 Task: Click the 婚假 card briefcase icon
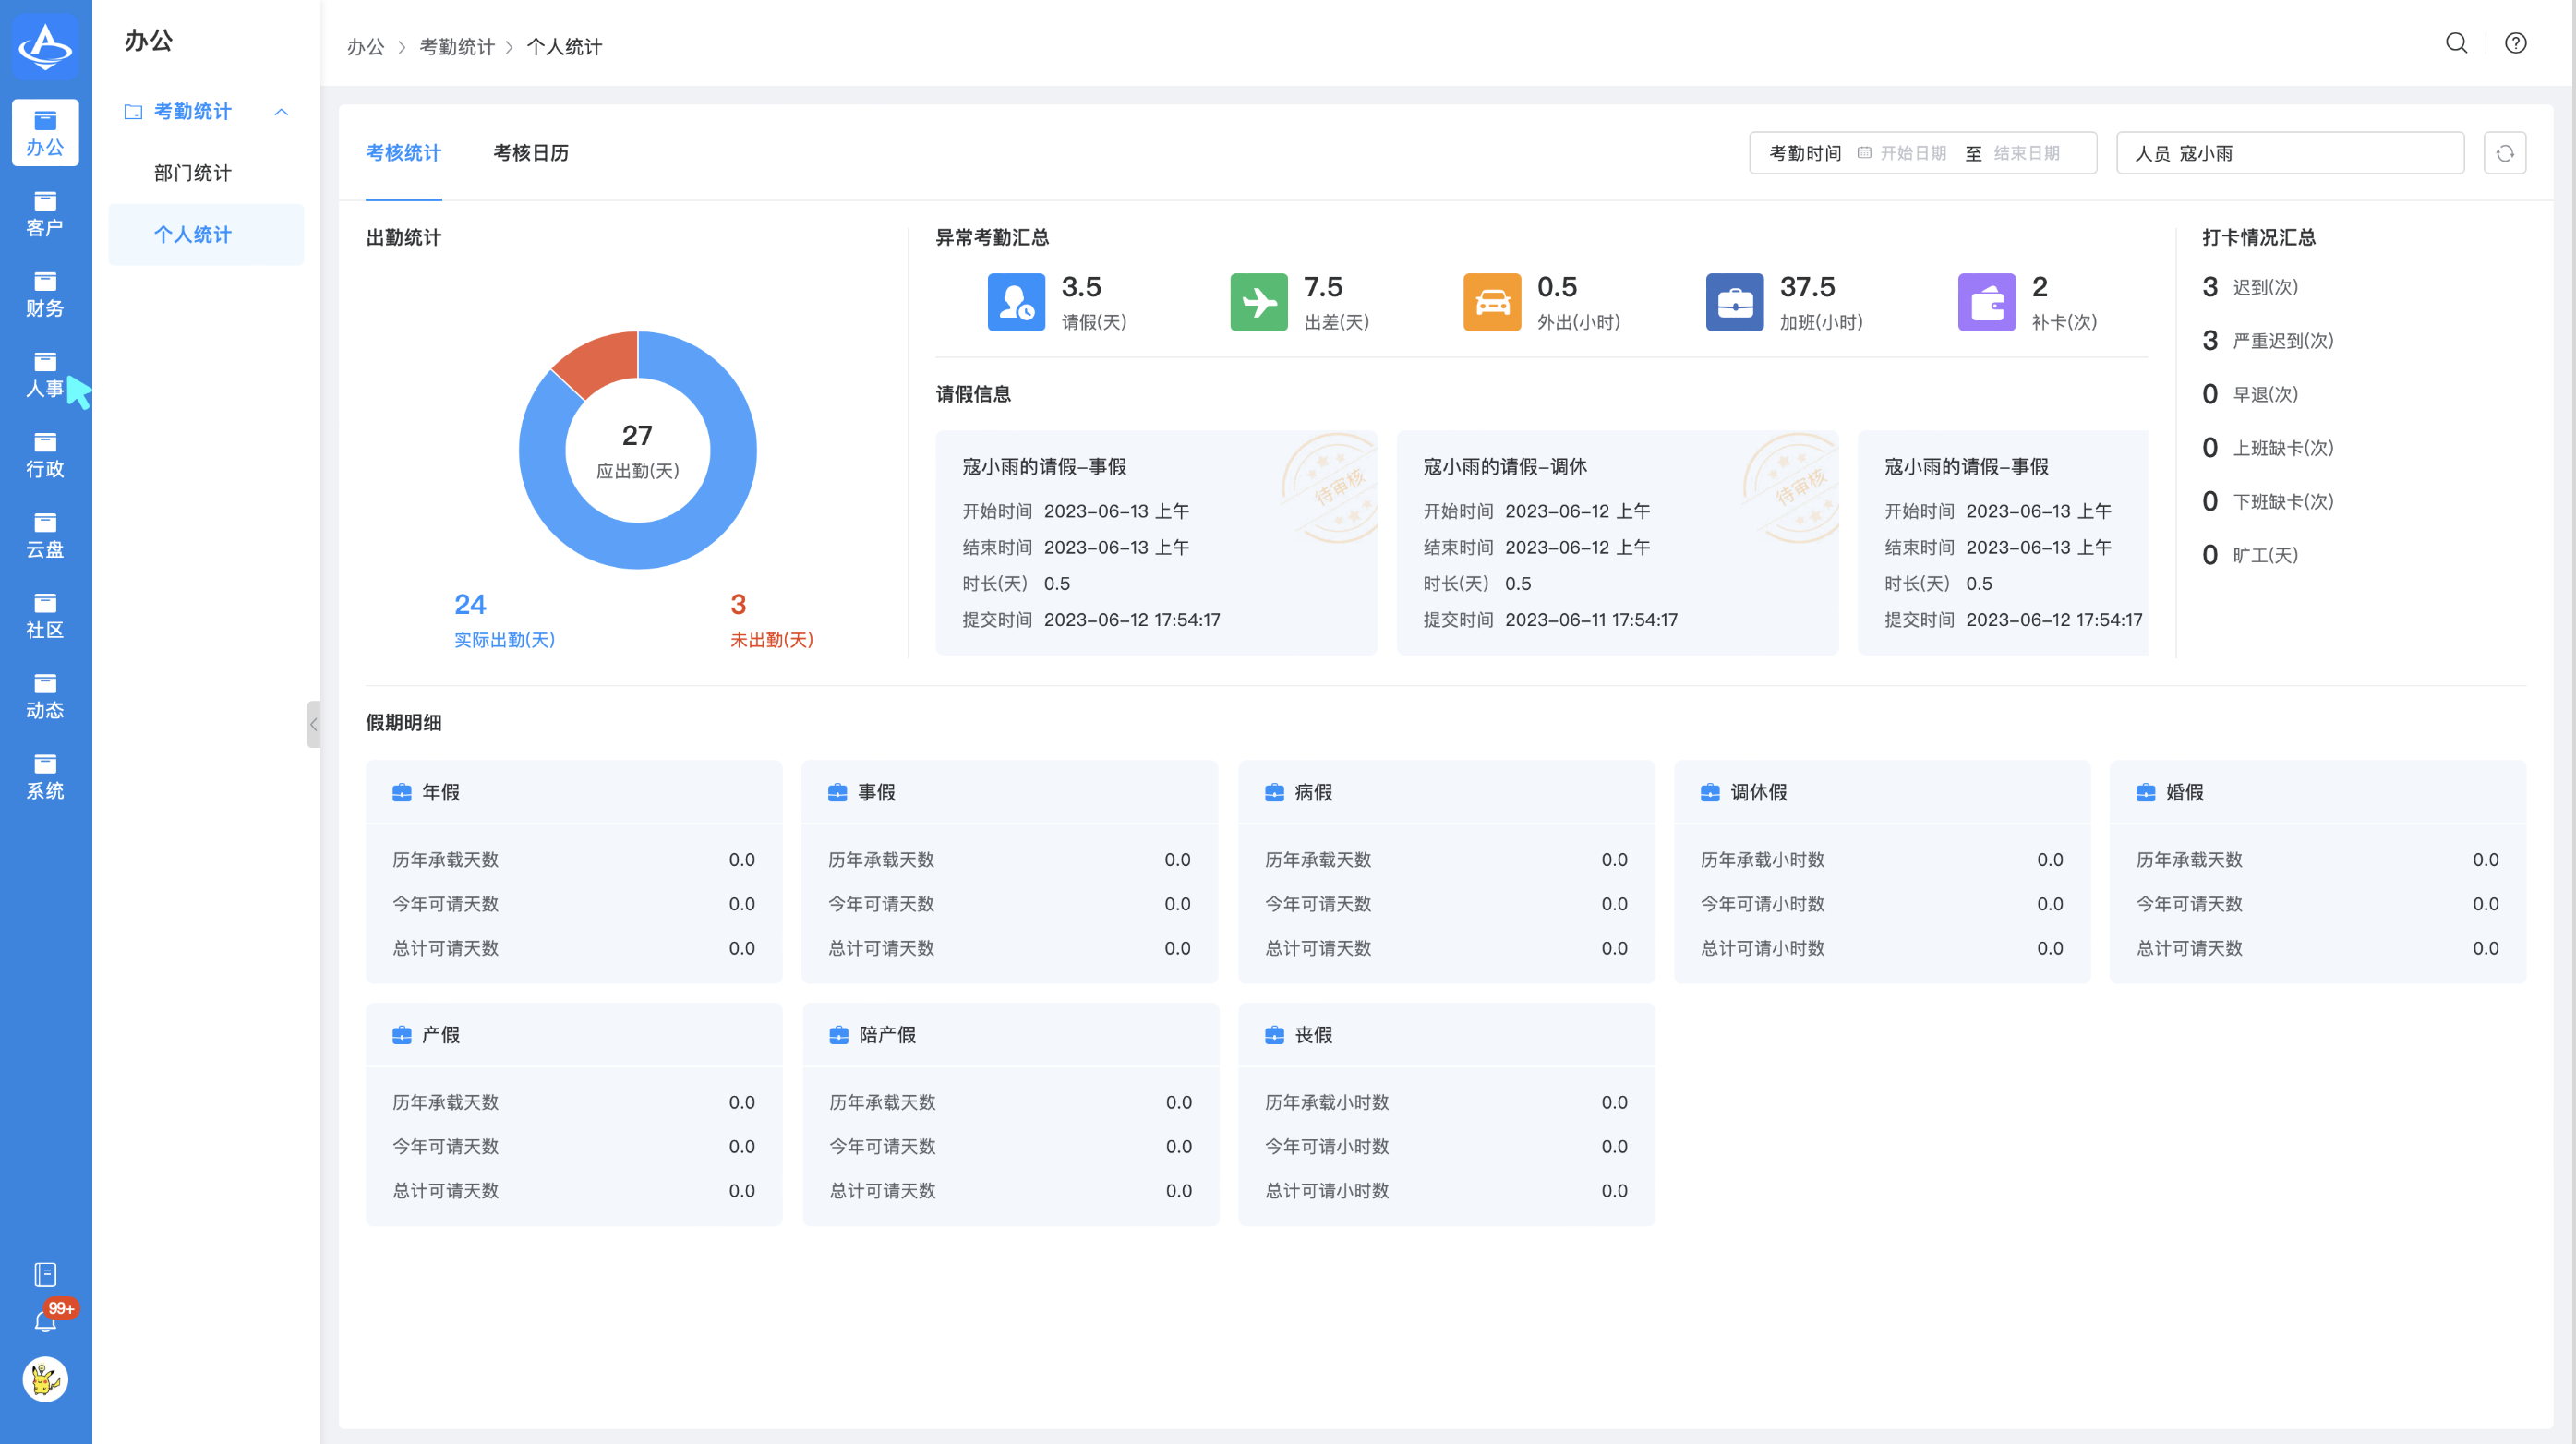(x=2146, y=792)
